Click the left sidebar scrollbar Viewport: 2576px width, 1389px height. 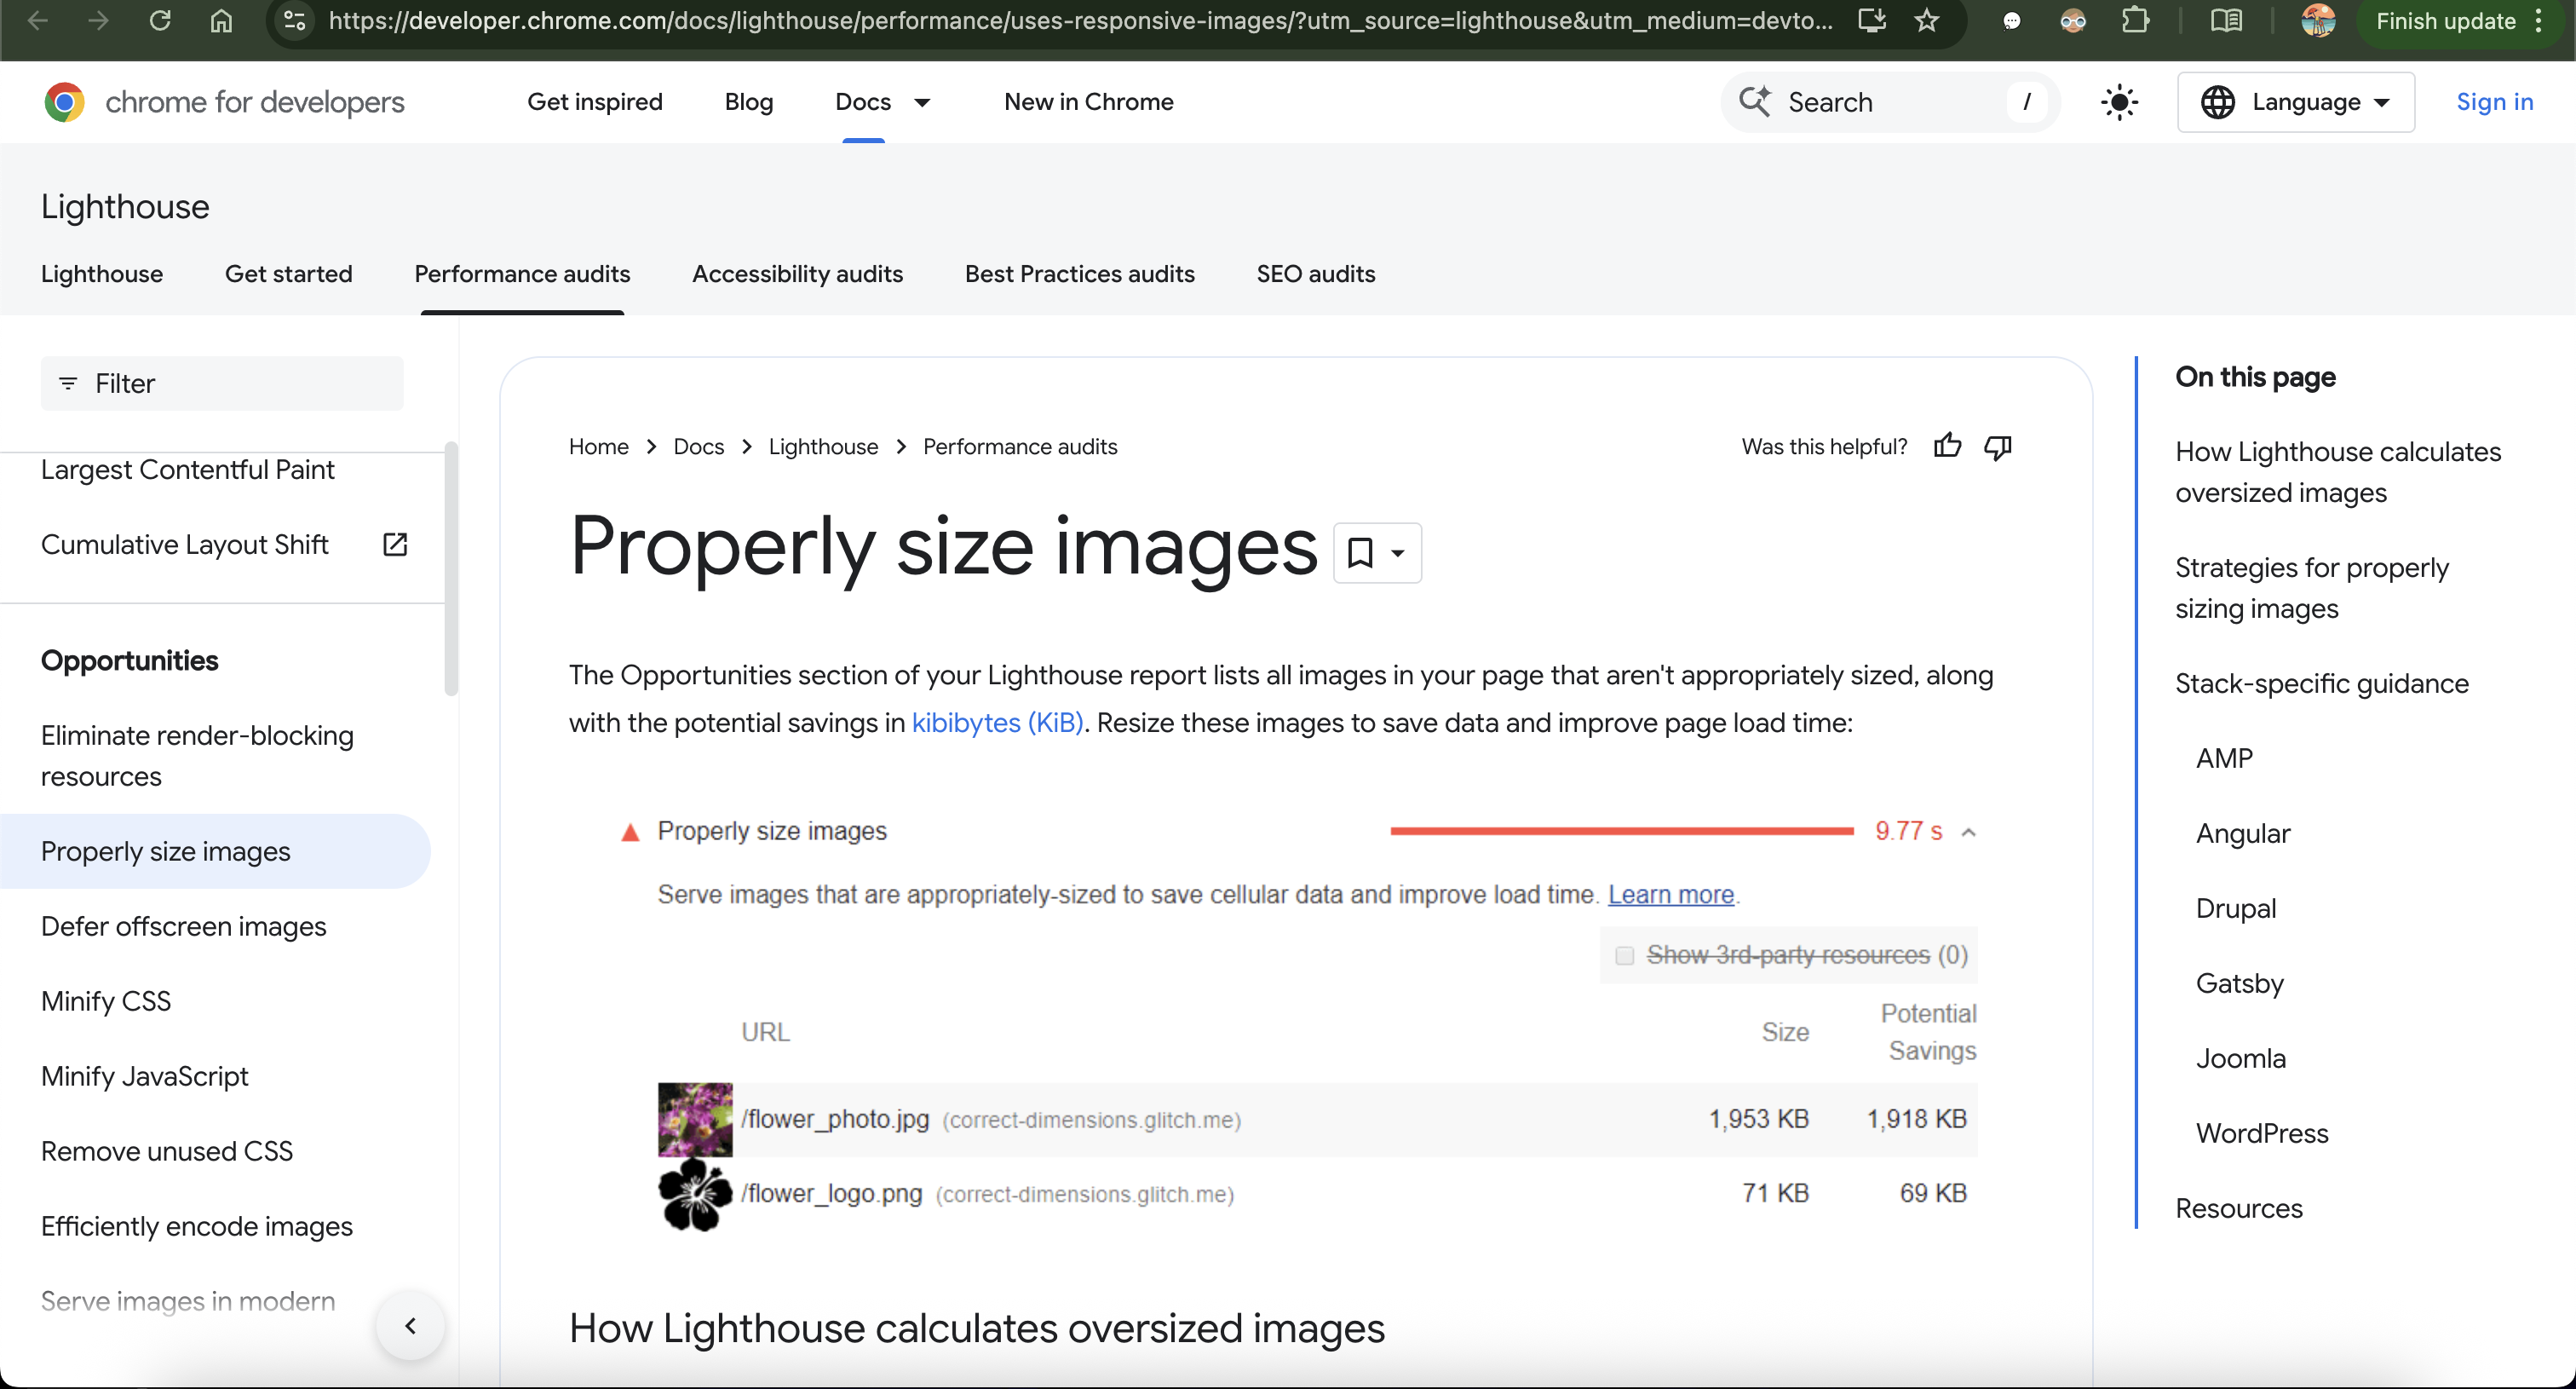pos(451,569)
